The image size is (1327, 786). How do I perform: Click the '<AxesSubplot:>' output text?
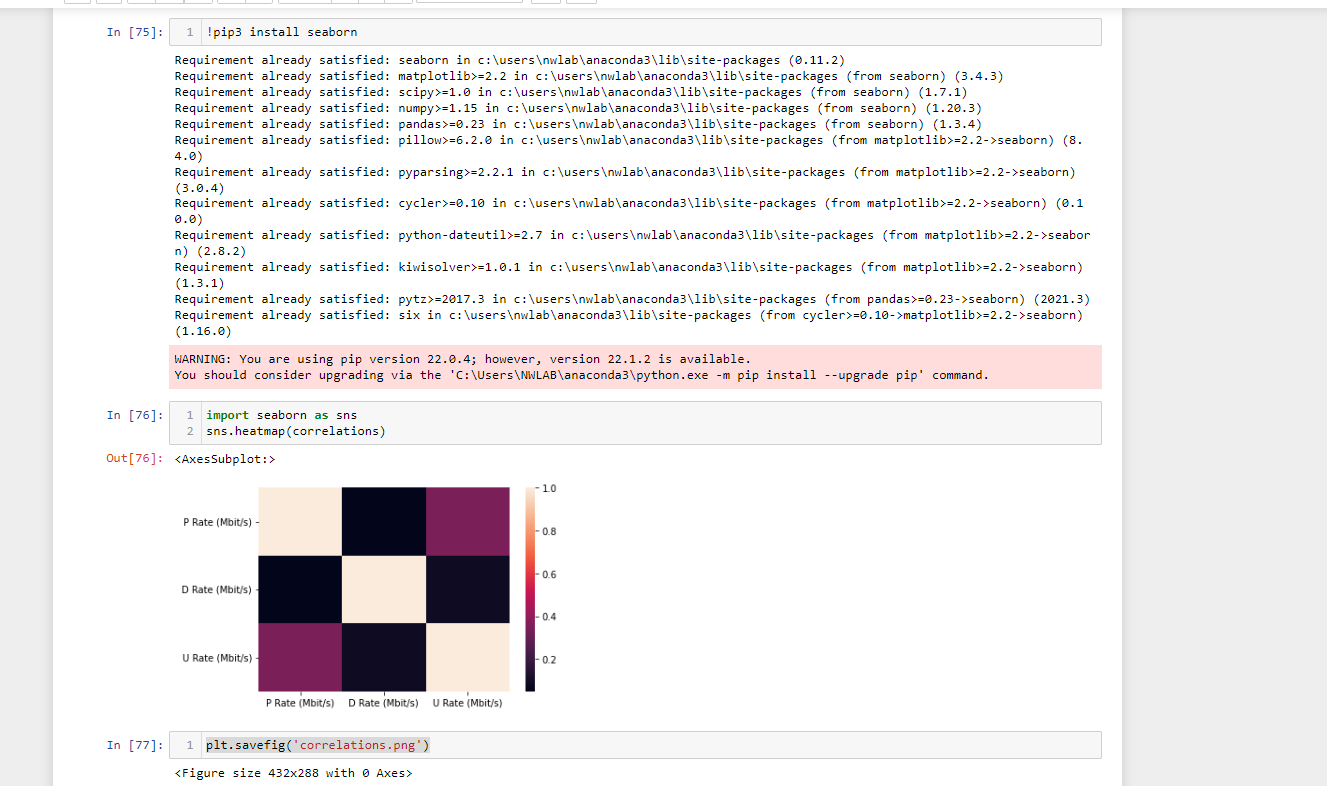click(x=224, y=460)
